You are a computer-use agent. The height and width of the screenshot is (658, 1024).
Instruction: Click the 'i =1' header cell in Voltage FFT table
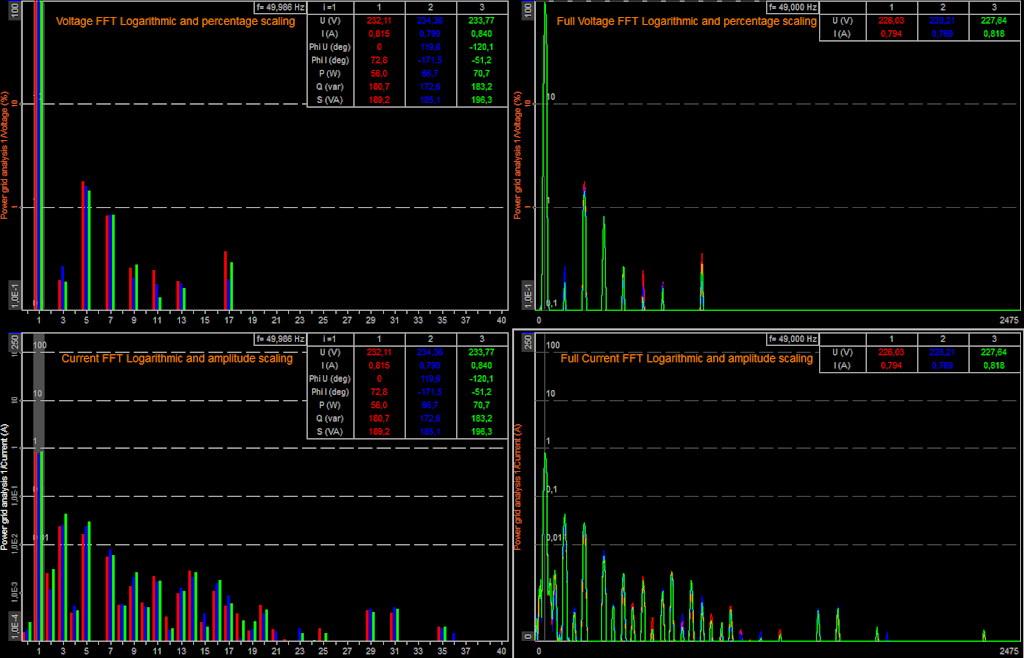click(330, 7)
